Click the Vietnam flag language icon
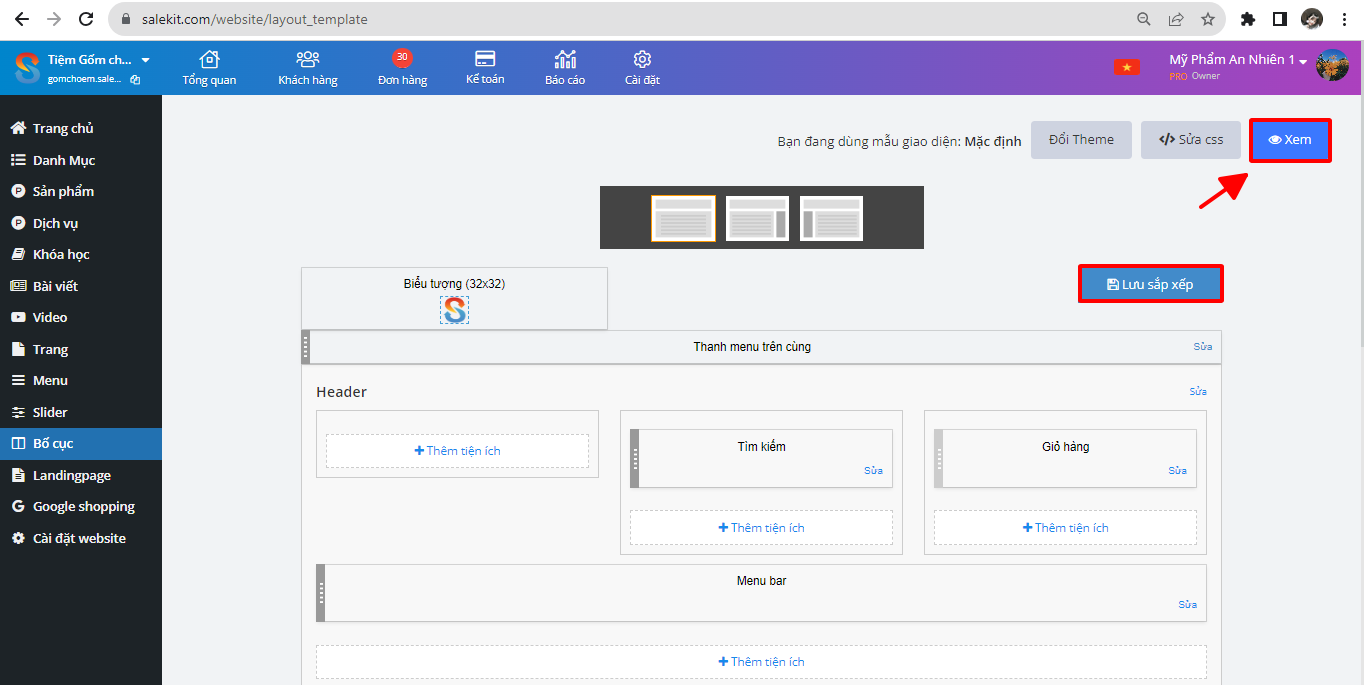1364x685 pixels. (1127, 67)
